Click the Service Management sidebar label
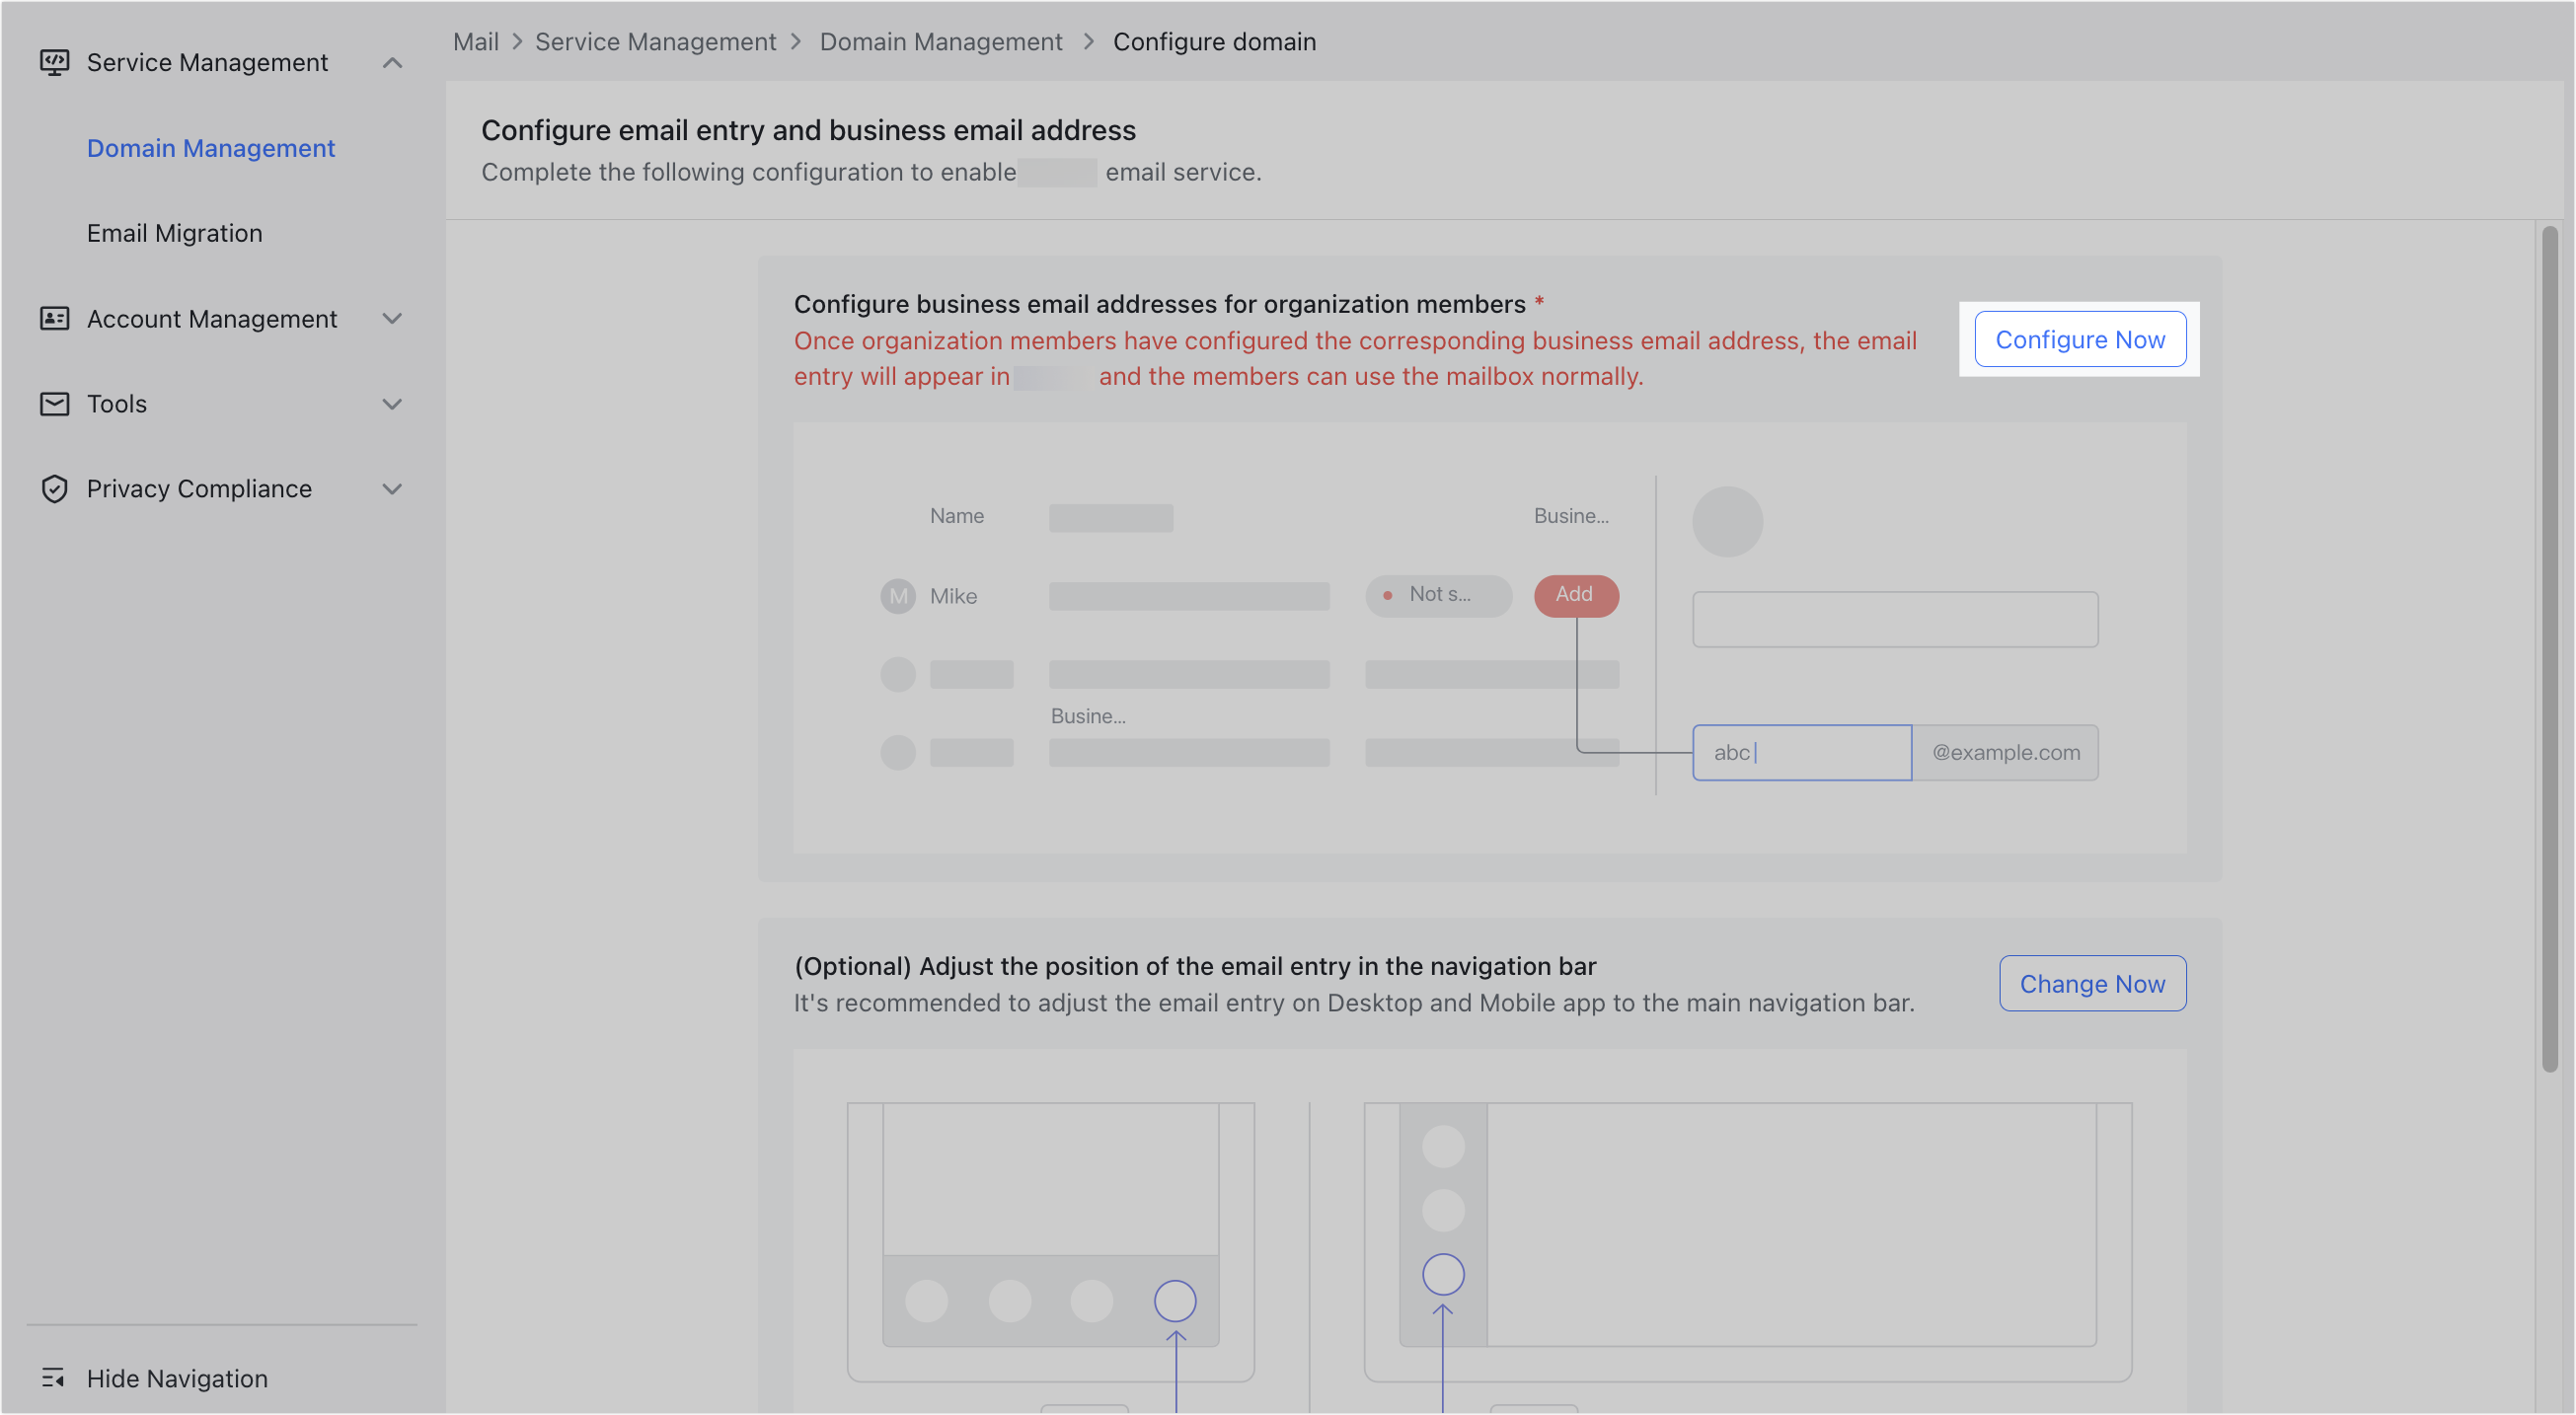Viewport: 2576px width, 1415px height. click(x=207, y=62)
